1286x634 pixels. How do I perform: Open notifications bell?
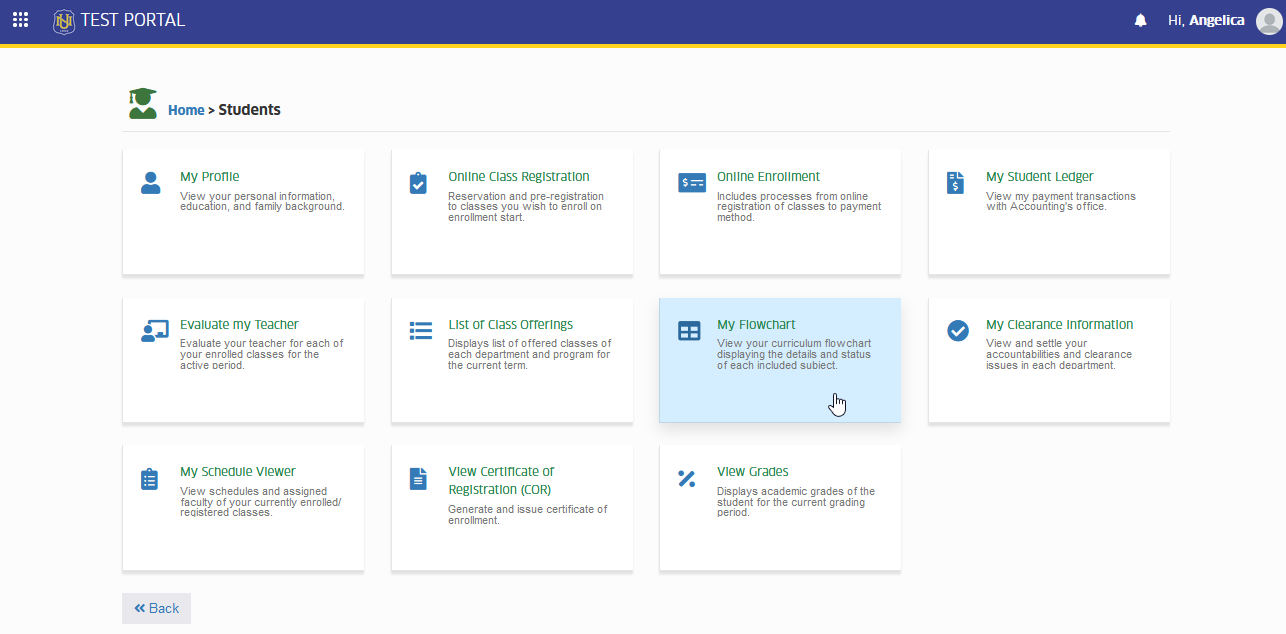click(x=1140, y=21)
